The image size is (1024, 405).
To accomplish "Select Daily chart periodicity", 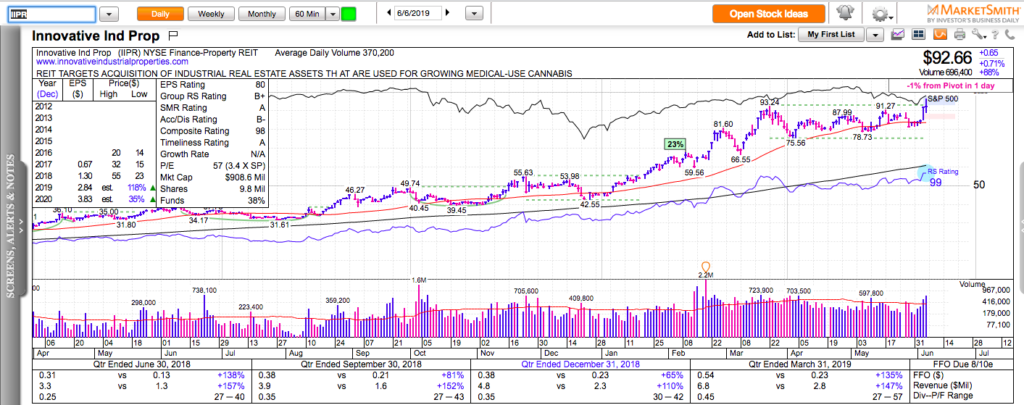I will 160,14.
